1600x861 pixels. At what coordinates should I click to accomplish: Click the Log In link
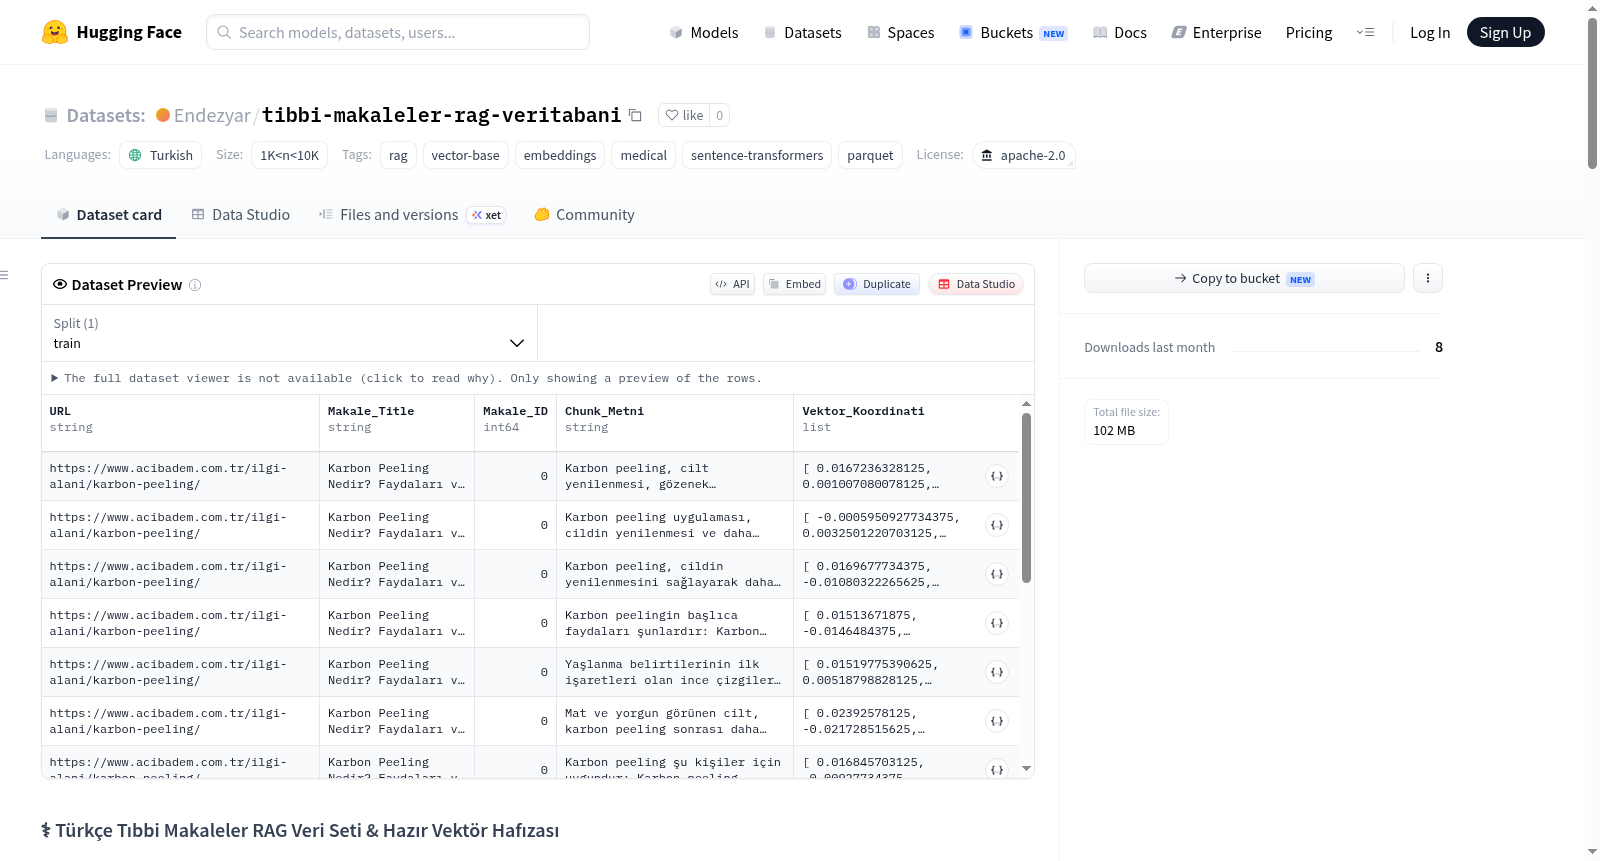(x=1430, y=32)
